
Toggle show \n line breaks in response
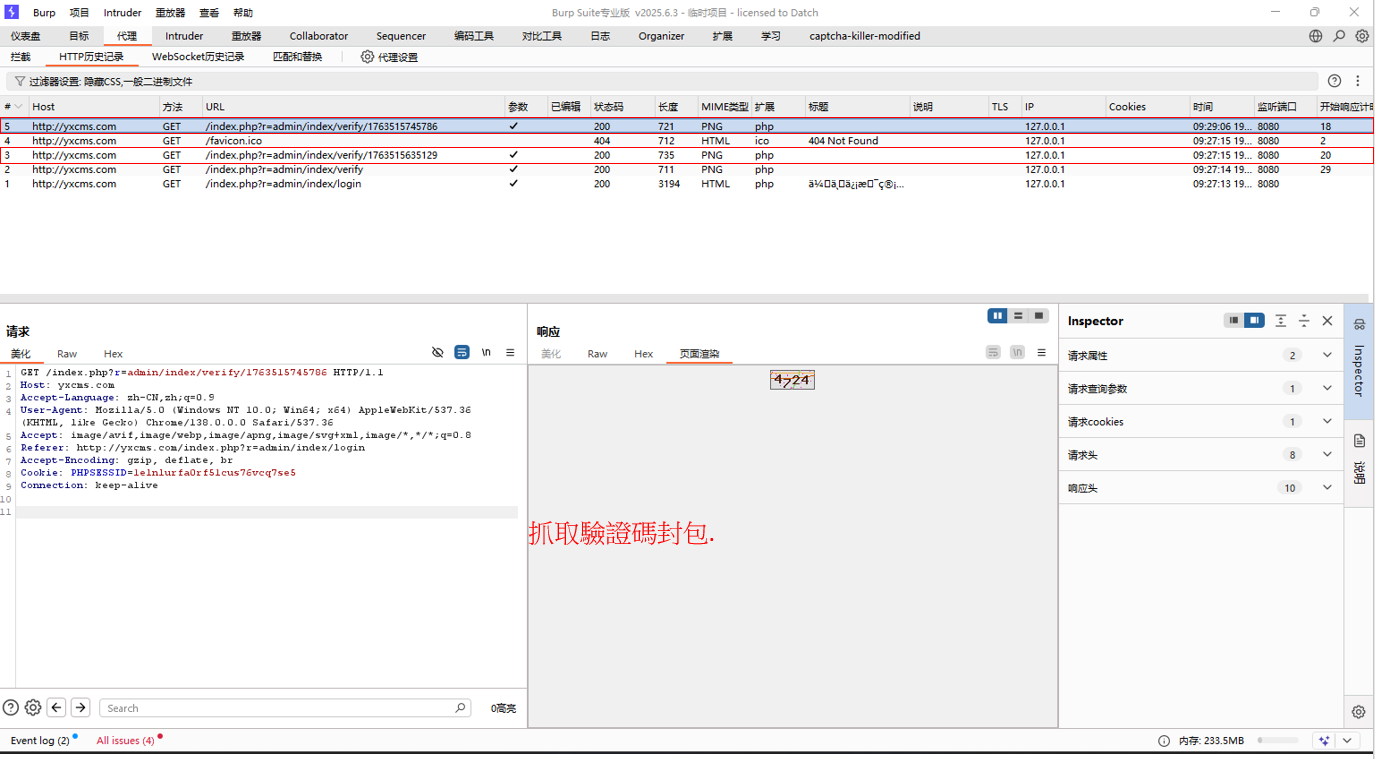point(1017,353)
